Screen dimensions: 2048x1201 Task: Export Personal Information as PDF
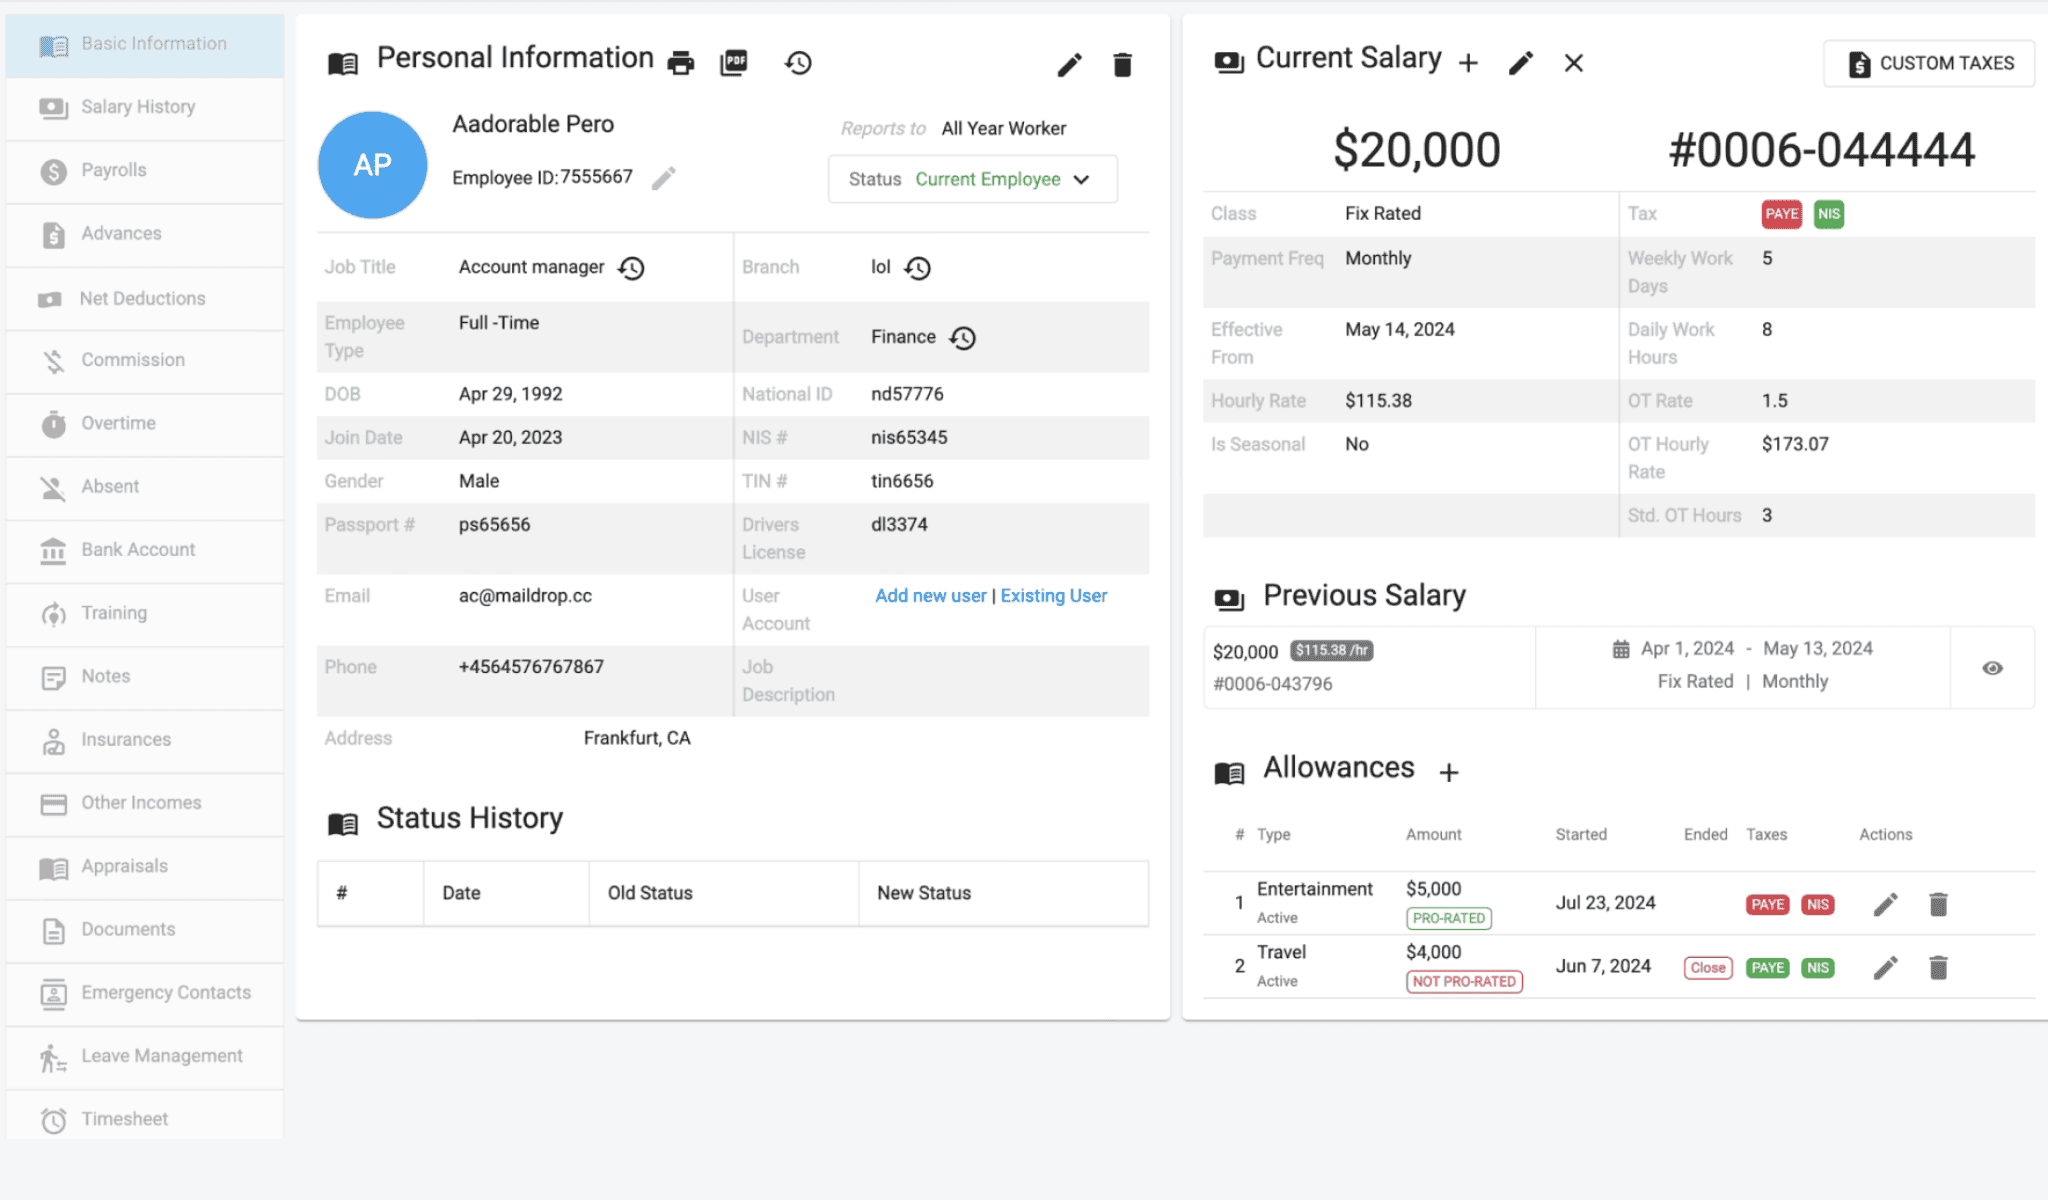(x=735, y=62)
